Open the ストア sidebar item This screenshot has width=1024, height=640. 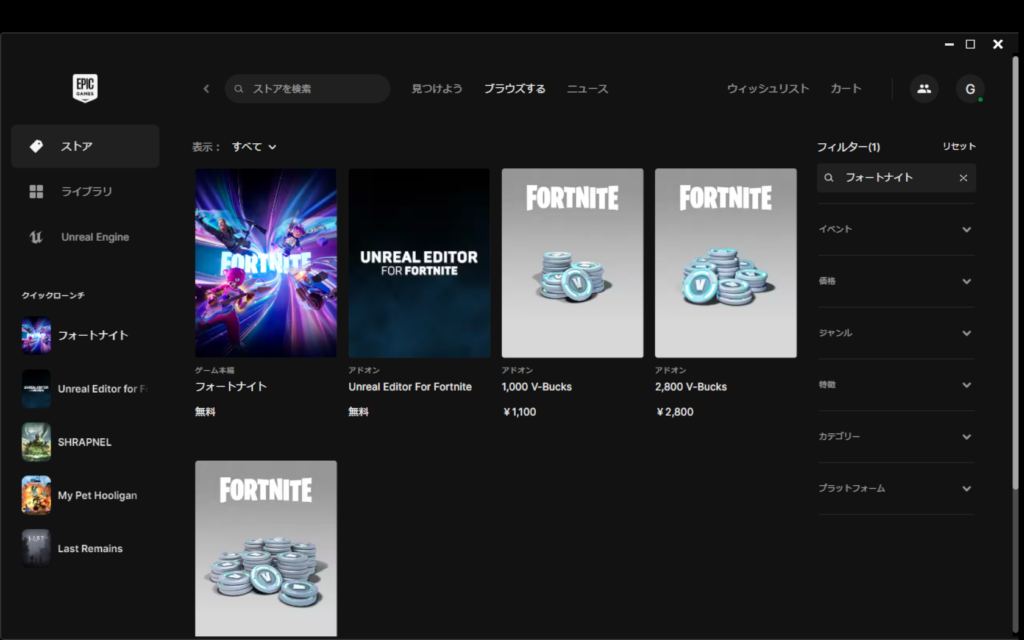85,146
